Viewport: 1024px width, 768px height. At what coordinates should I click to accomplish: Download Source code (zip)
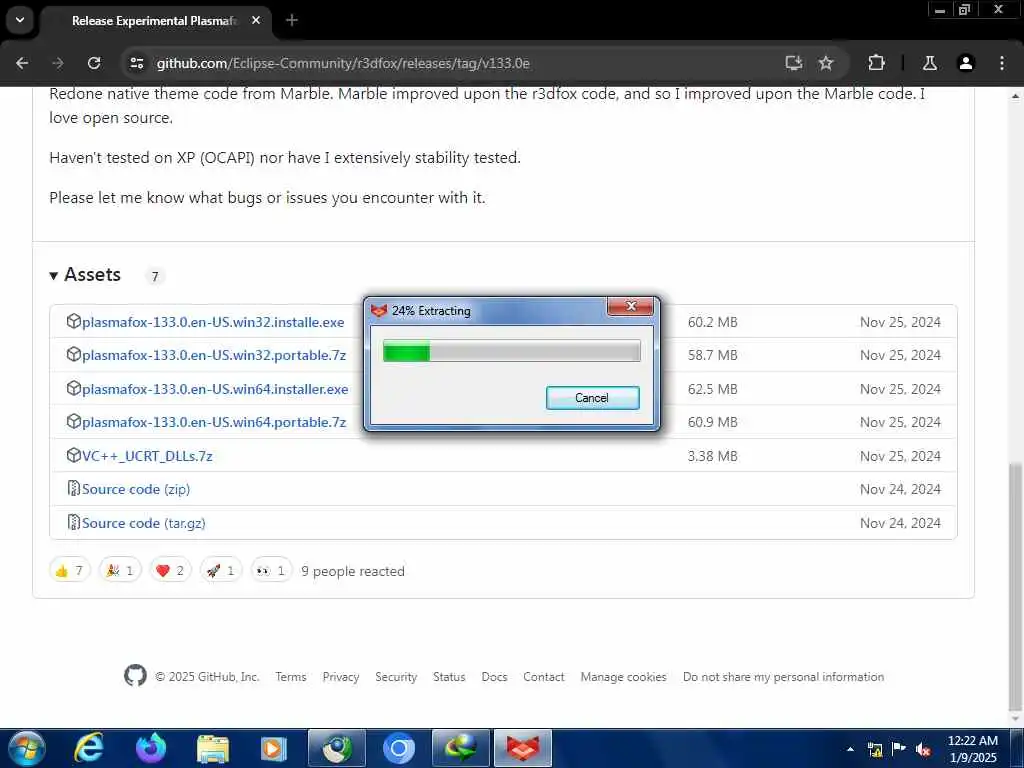pos(136,489)
